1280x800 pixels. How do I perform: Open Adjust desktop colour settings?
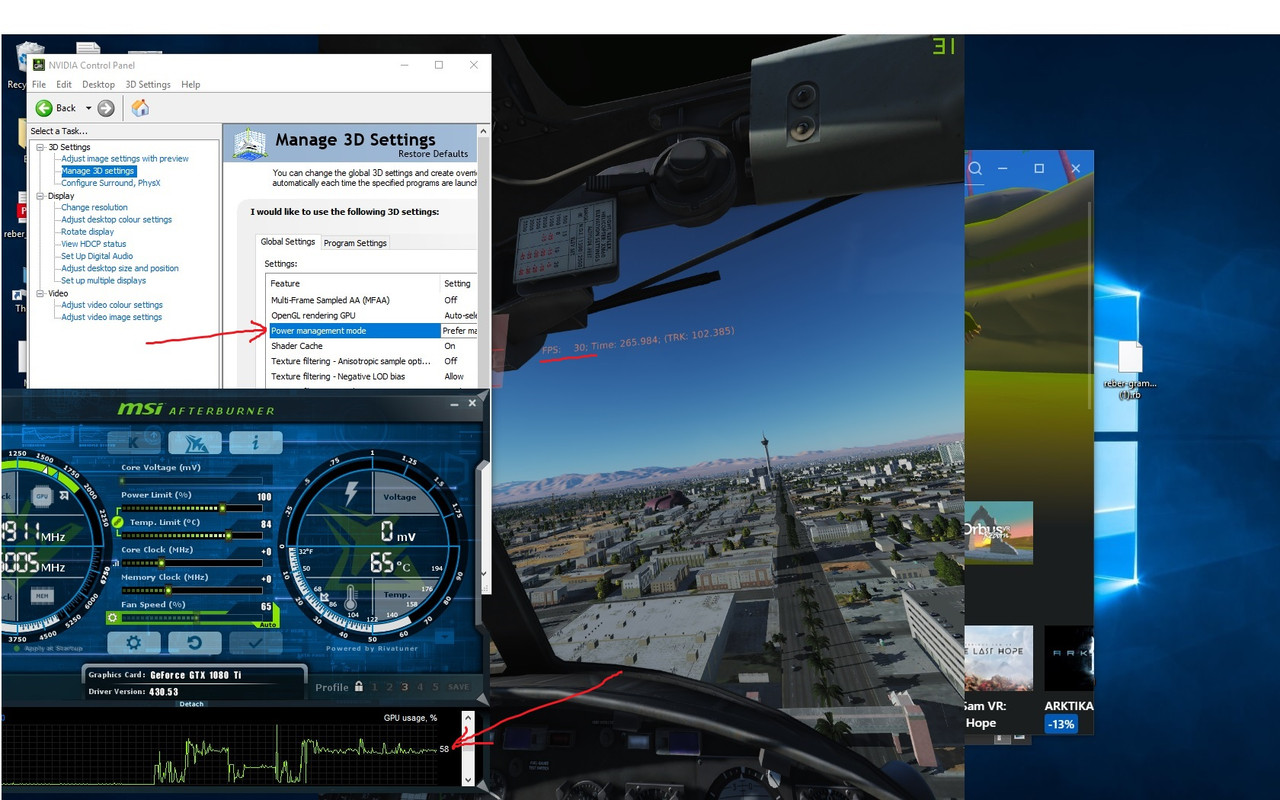click(x=116, y=220)
